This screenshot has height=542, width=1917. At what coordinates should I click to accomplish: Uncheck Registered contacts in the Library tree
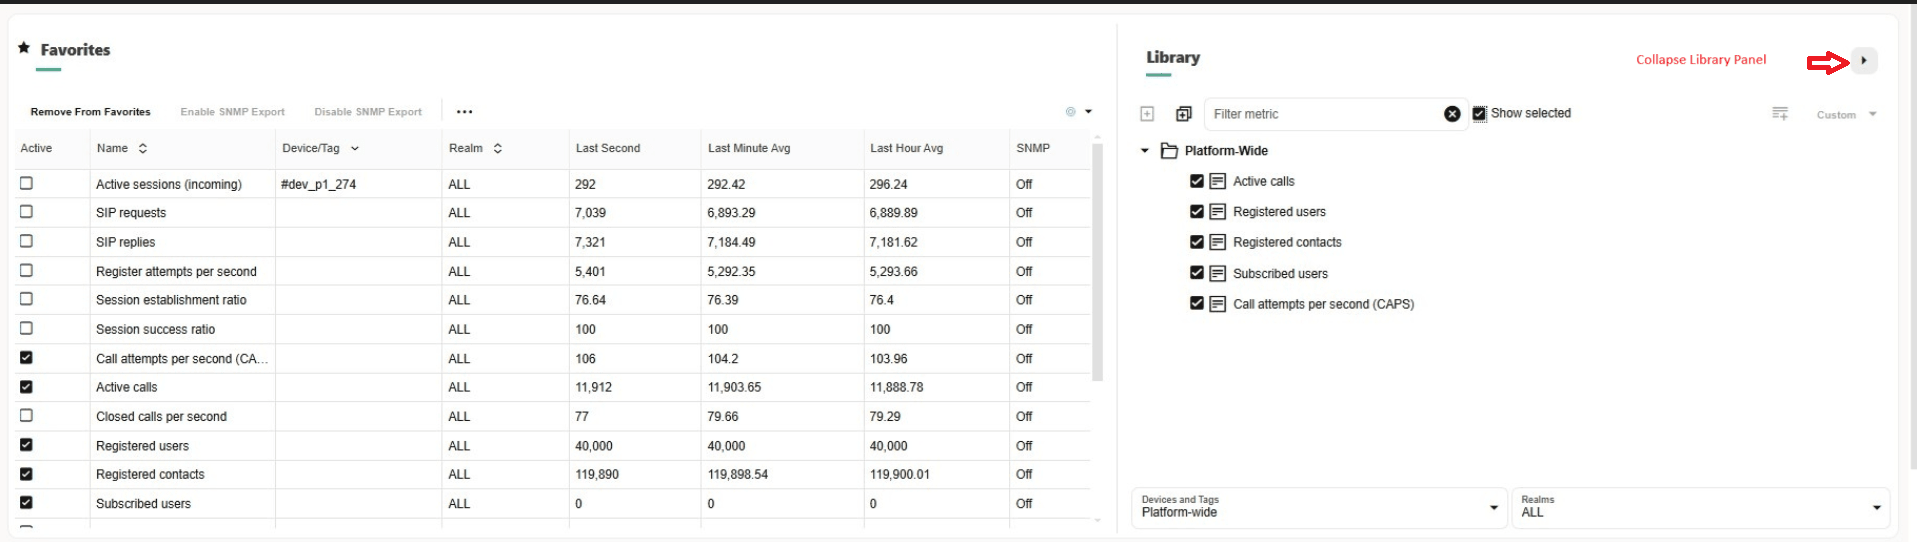tap(1196, 242)
